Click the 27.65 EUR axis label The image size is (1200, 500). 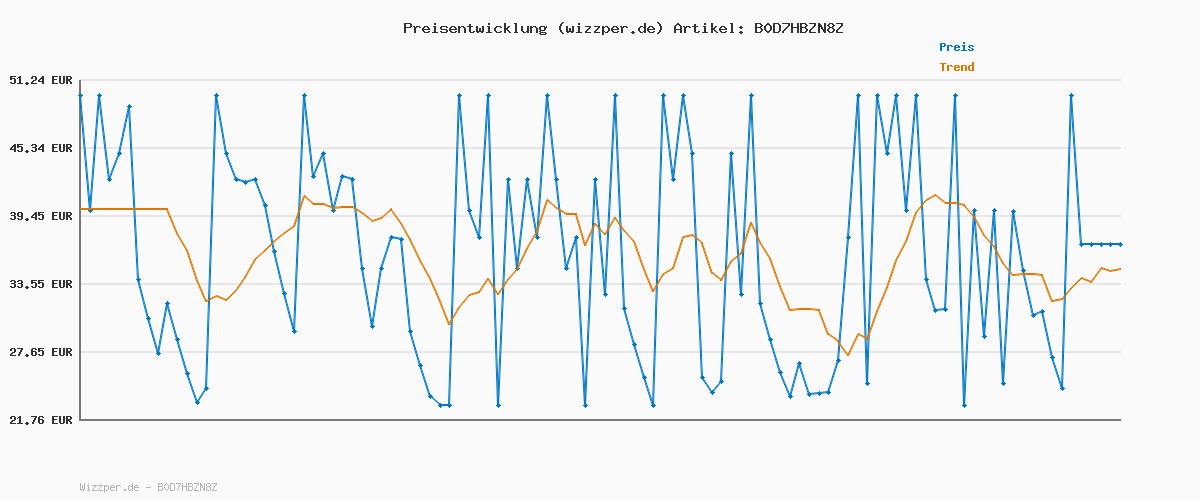(x=41, y=352)
